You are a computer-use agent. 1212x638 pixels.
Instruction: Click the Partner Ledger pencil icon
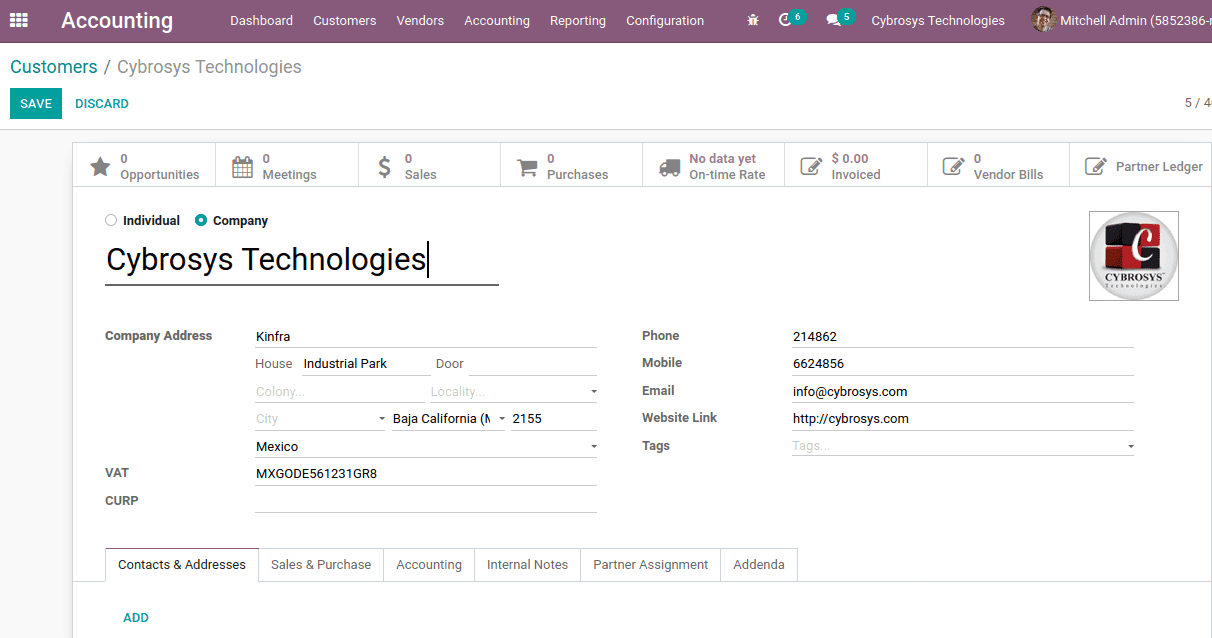pyautogui.click(x=1097, y=167)
